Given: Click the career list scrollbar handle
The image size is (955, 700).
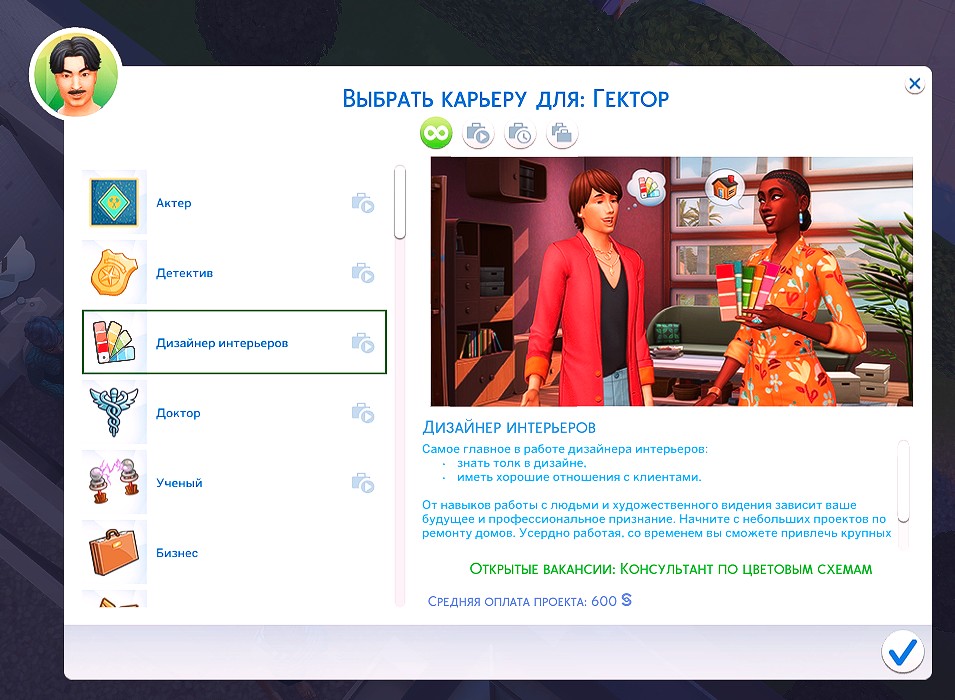Looking at the screenshot, I should click(x=400, y=202).
